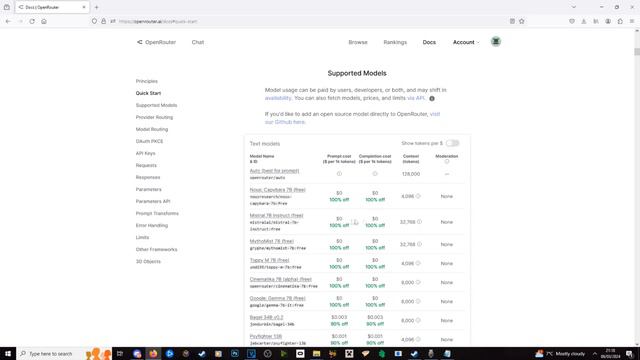Image resolution: width=640 pixels, height=360 pixels.
Task: Click the OpenRouter logo link
Action: 156,42
